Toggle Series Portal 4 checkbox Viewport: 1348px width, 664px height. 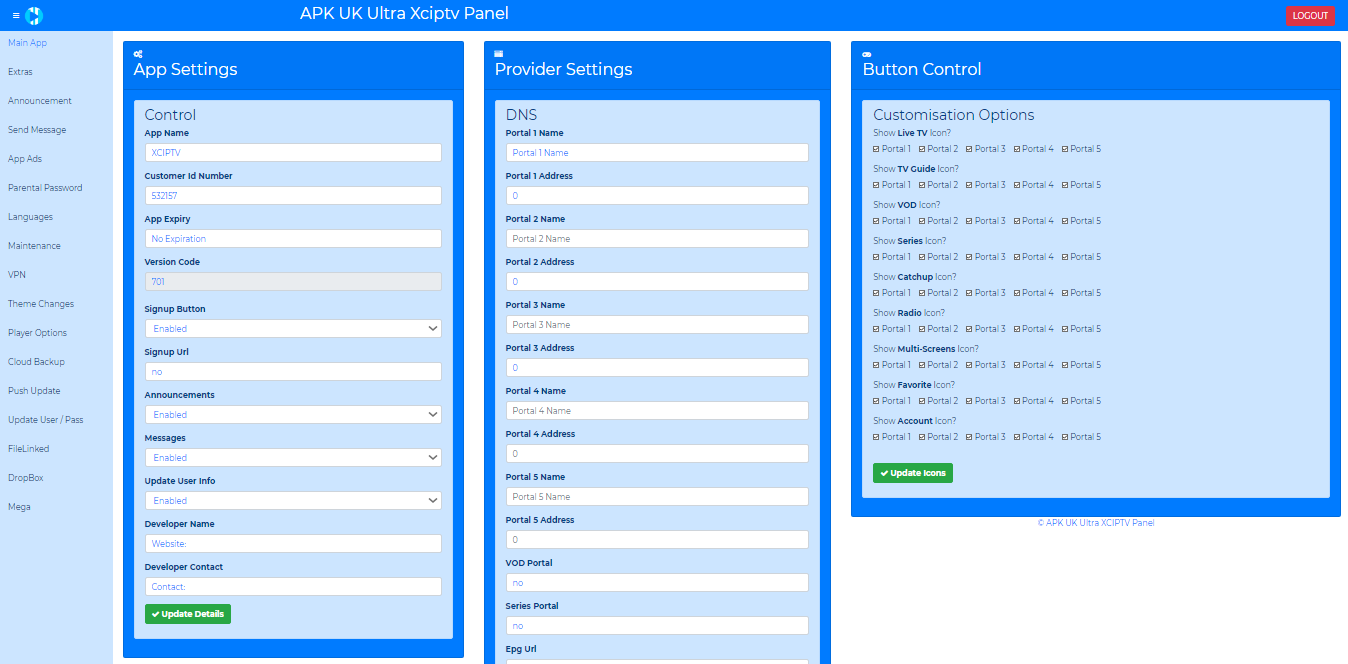1018,257
